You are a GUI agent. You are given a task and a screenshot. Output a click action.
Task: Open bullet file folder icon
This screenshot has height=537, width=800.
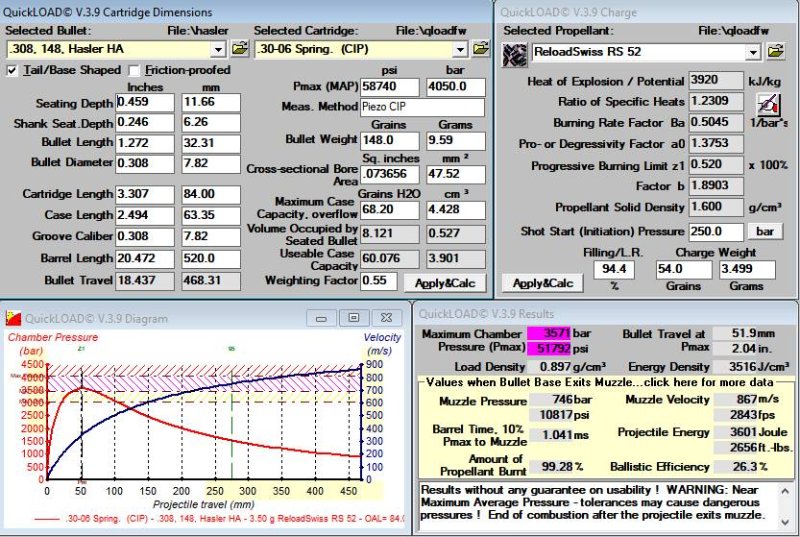[x=239, y=49]
